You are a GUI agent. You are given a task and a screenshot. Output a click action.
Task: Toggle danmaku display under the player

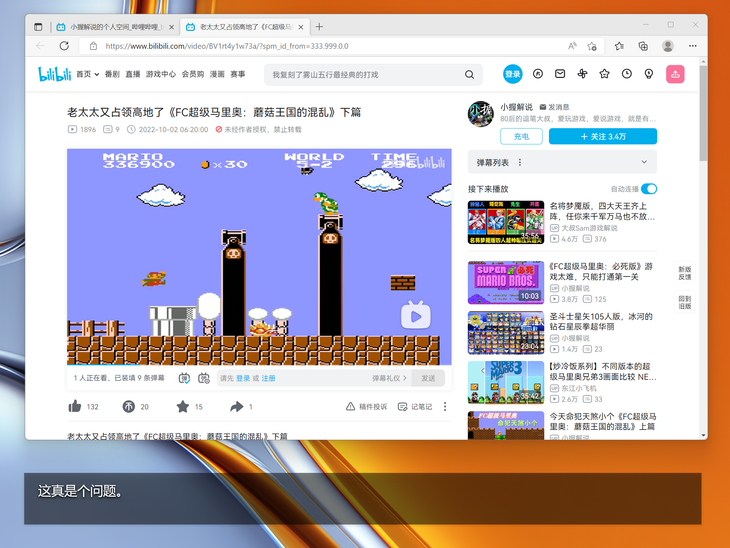(184, 378)
